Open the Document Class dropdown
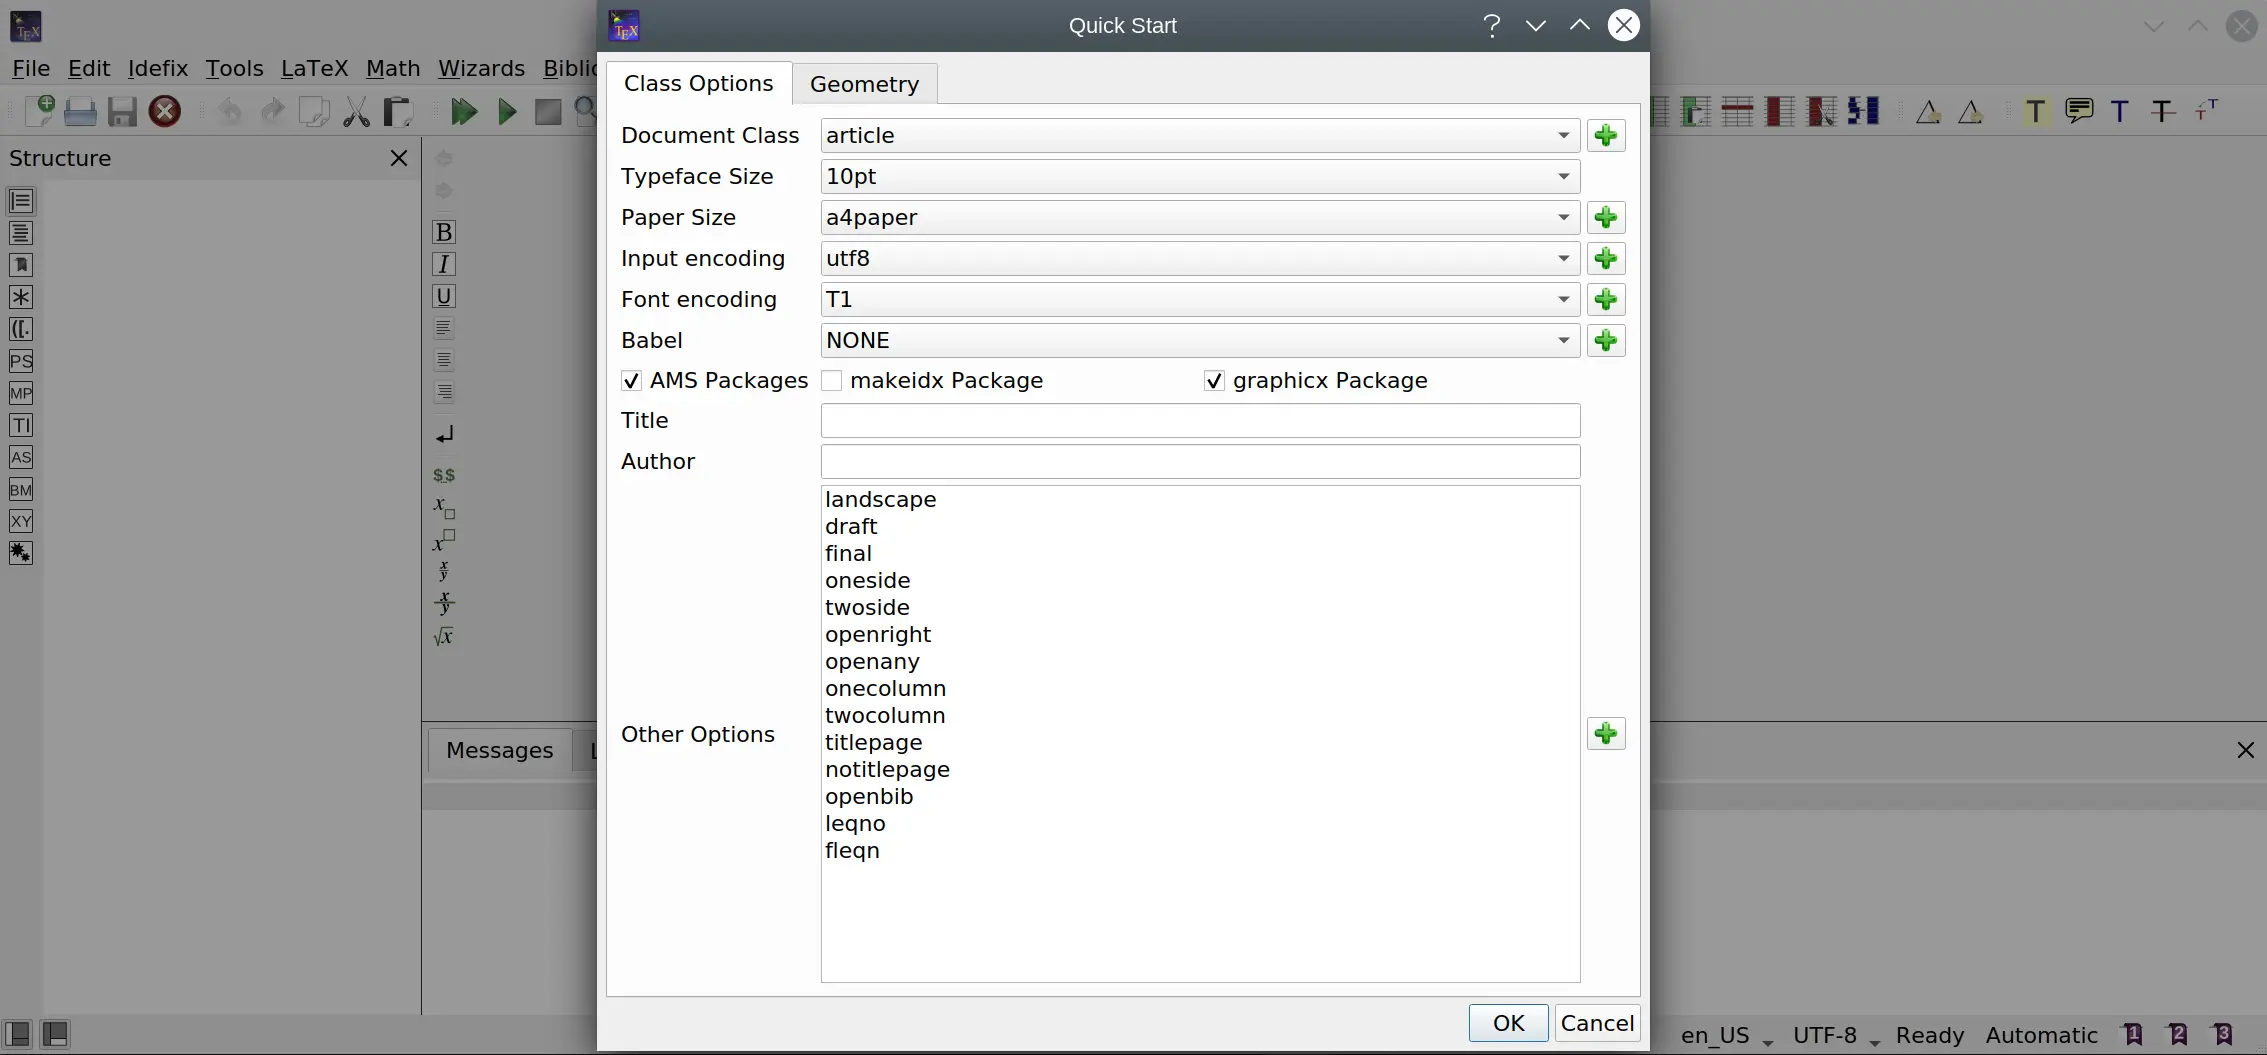Viewport: 2267px width, 1055px height. point(1199,136)
